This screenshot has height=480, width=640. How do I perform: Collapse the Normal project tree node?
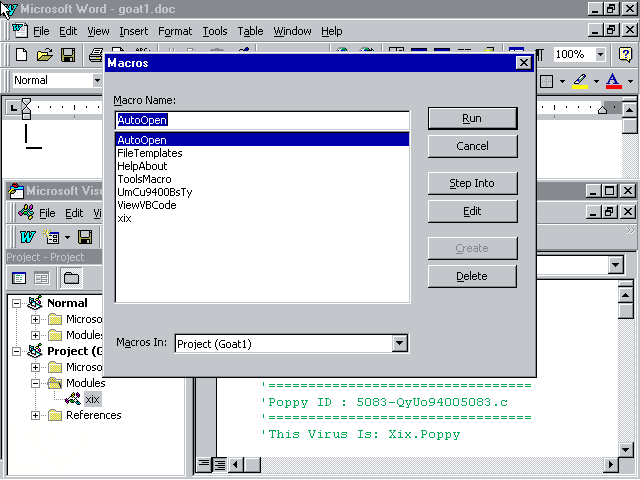tap(16, 303)
